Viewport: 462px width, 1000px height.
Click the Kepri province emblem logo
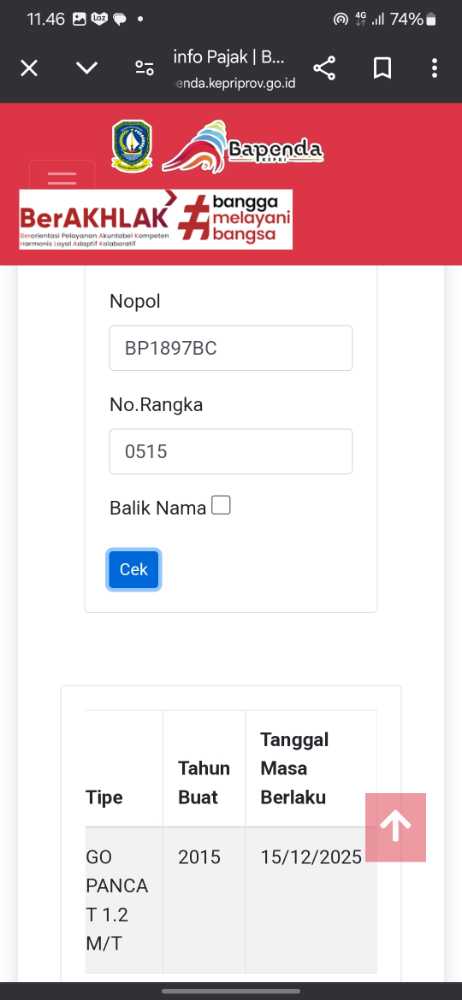pyautogui.click(x=132, y=145)
